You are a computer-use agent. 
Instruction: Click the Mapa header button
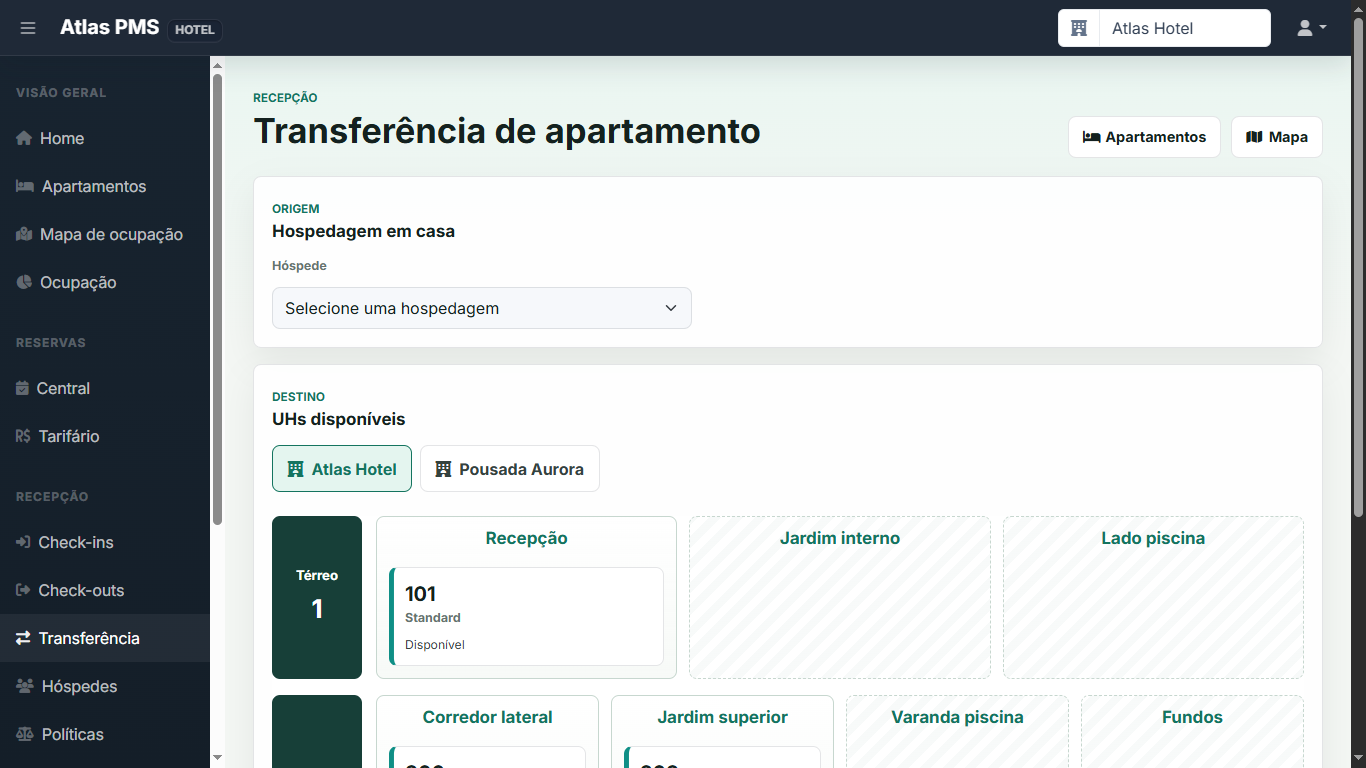1277,137
